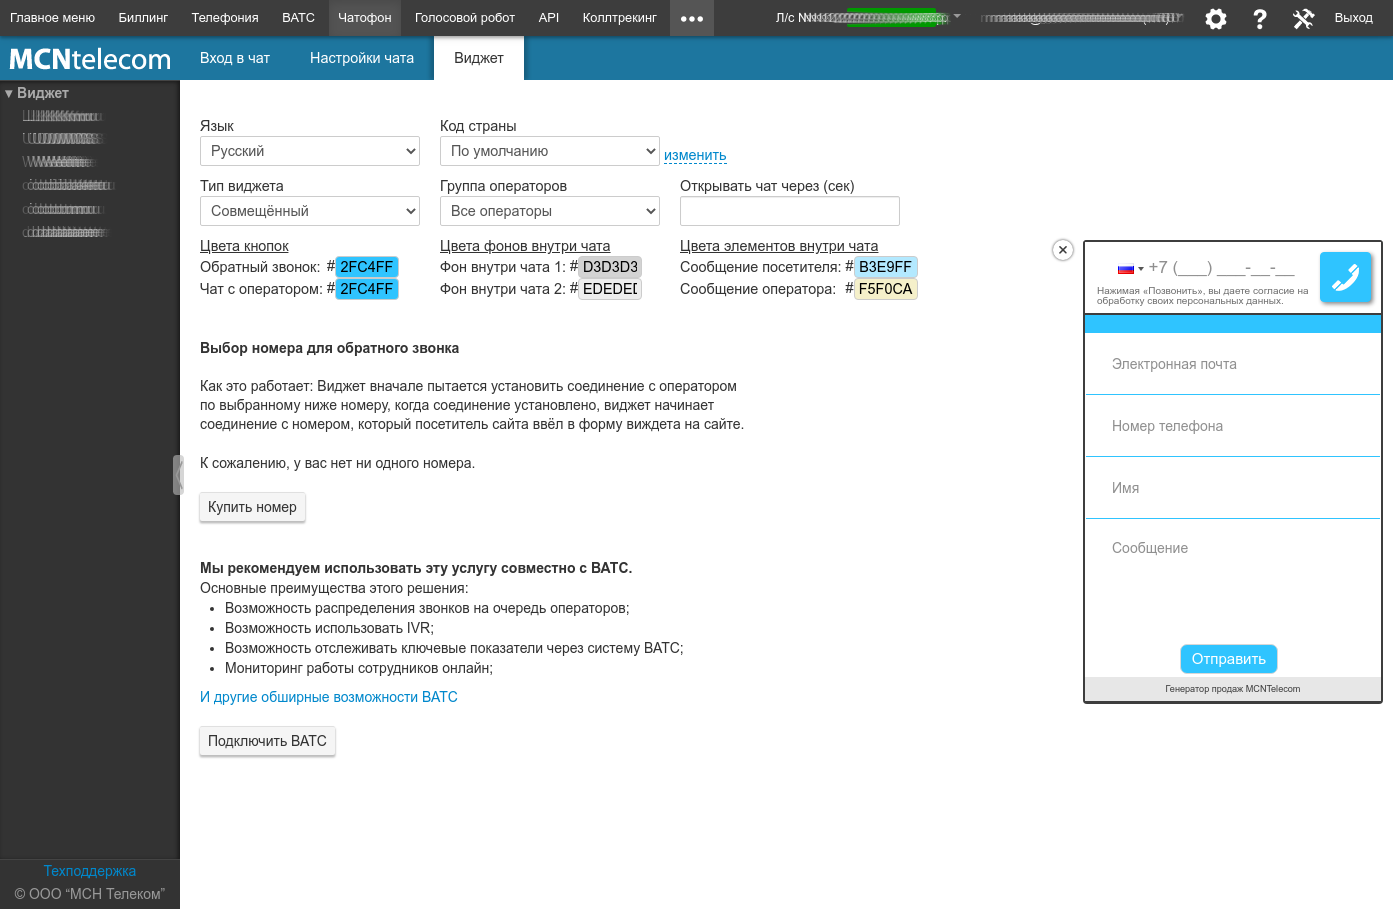Click the blue phone callback icon
The image size is (1393, 909).
tap(1346, 277)
